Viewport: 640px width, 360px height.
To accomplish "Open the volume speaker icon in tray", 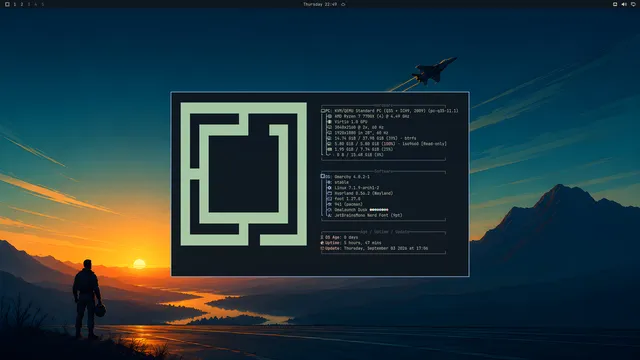I will coord(624,4).
